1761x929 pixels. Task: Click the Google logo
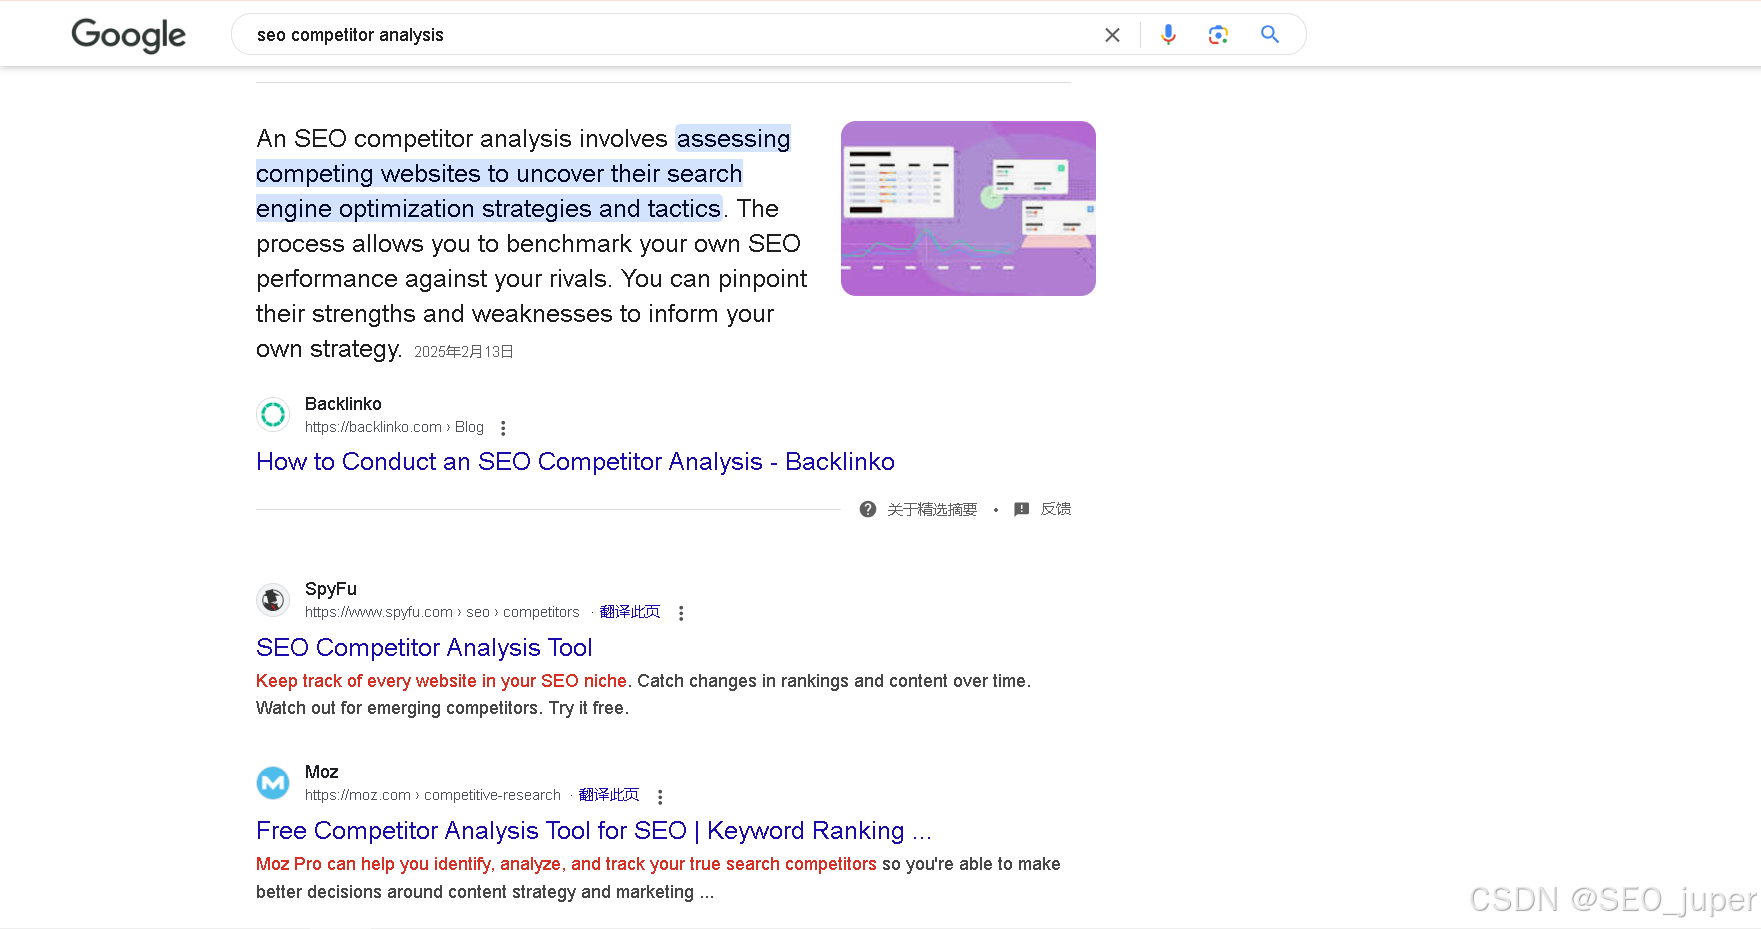(x=128, y=35)
